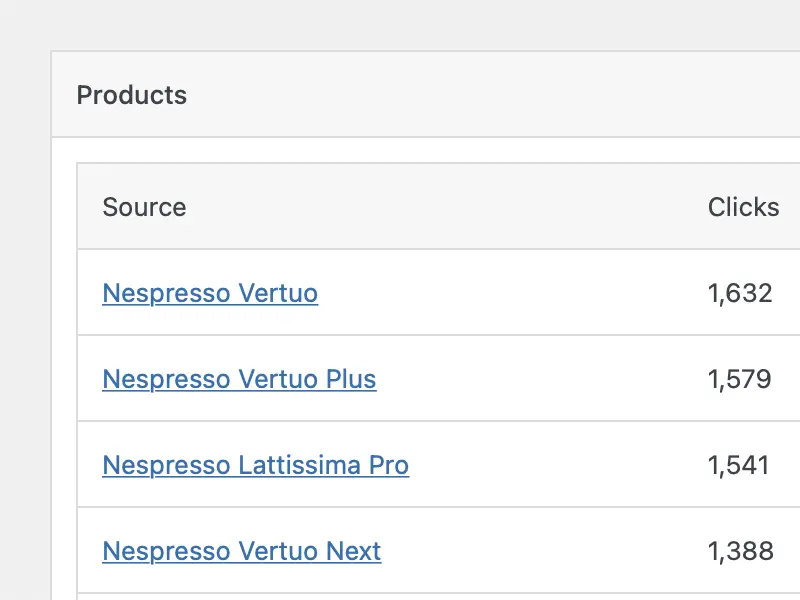The width and height of the screenshot is (800, 600).
Task: Click the 1,632 clicks value
Action: tap(740, 293)
